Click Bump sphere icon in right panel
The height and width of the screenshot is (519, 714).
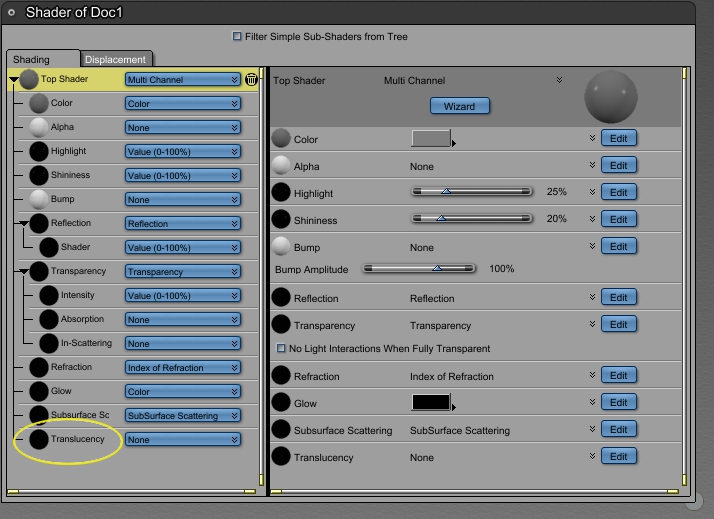pyautogui.click(x=281, y=246)
